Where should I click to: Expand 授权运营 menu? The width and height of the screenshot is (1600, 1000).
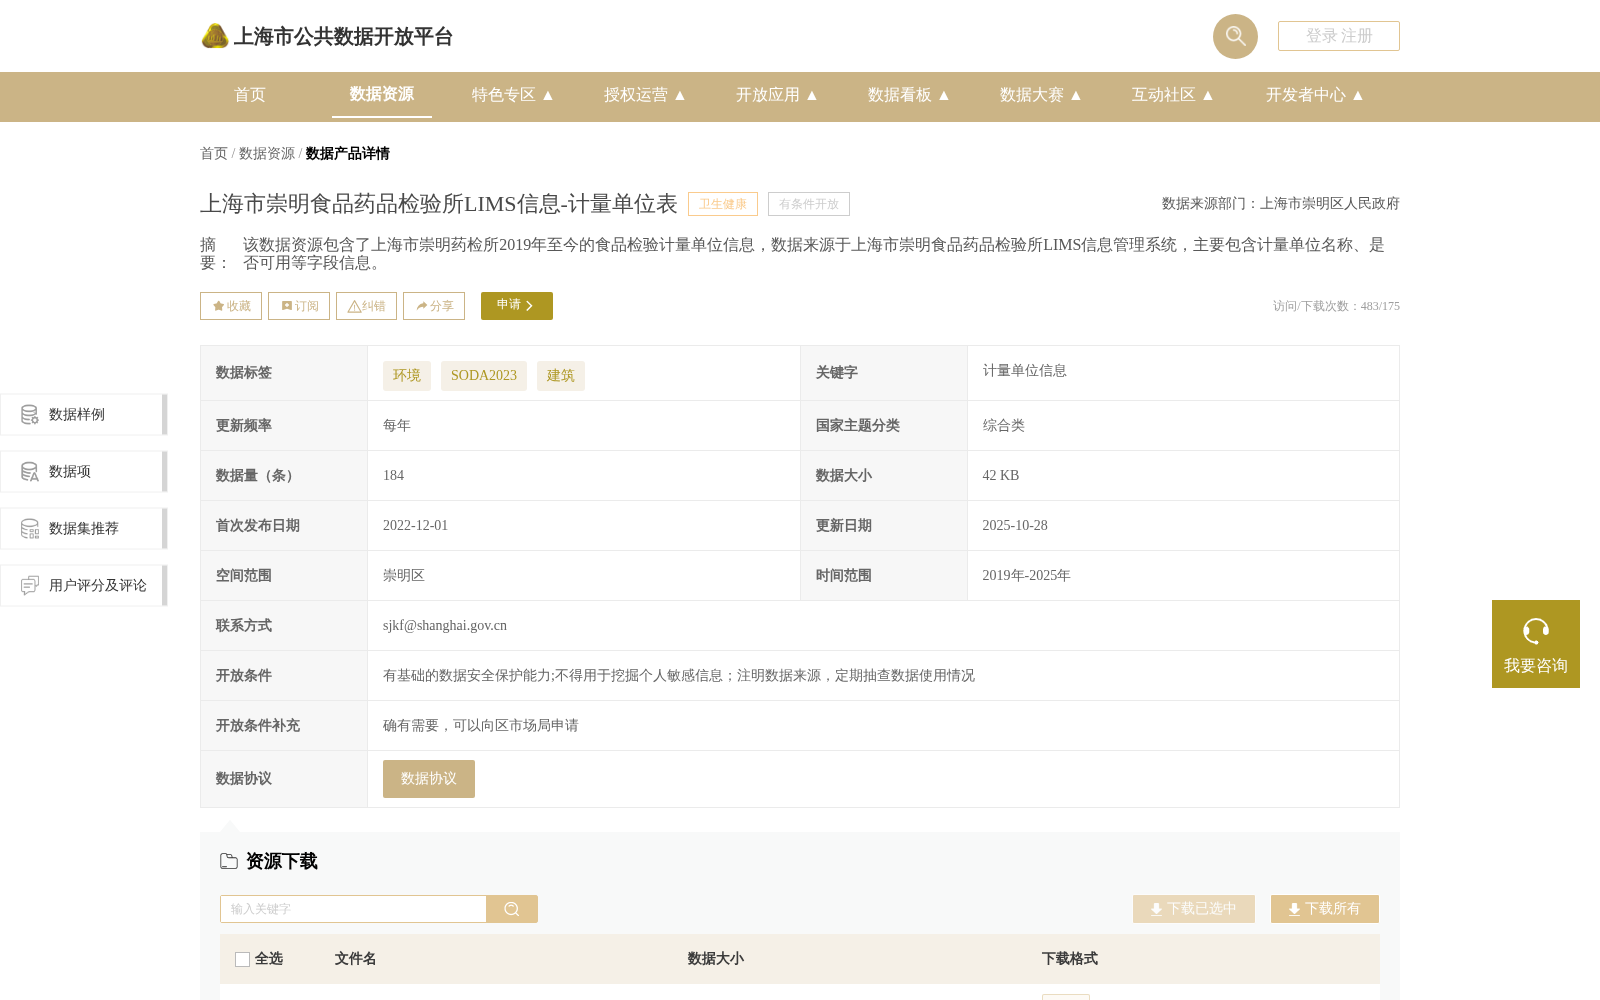coord(644,95)
